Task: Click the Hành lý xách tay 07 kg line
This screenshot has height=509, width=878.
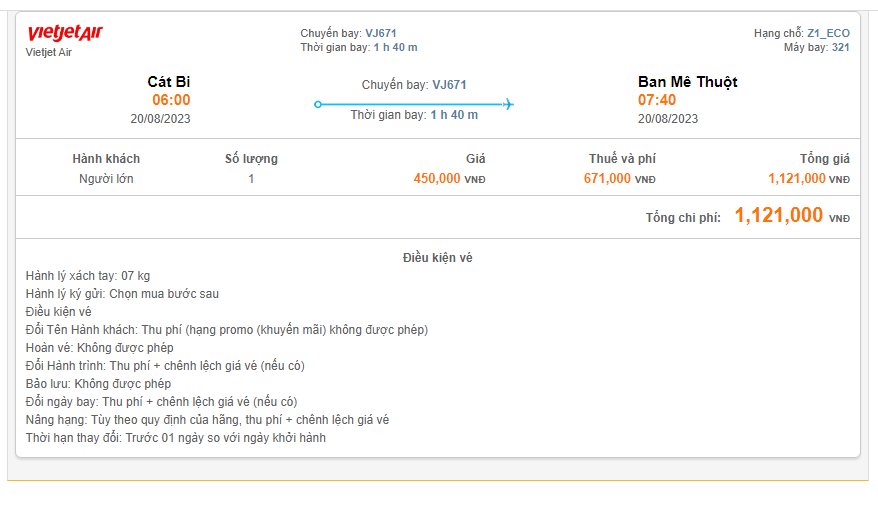Action: click(88, 276)
